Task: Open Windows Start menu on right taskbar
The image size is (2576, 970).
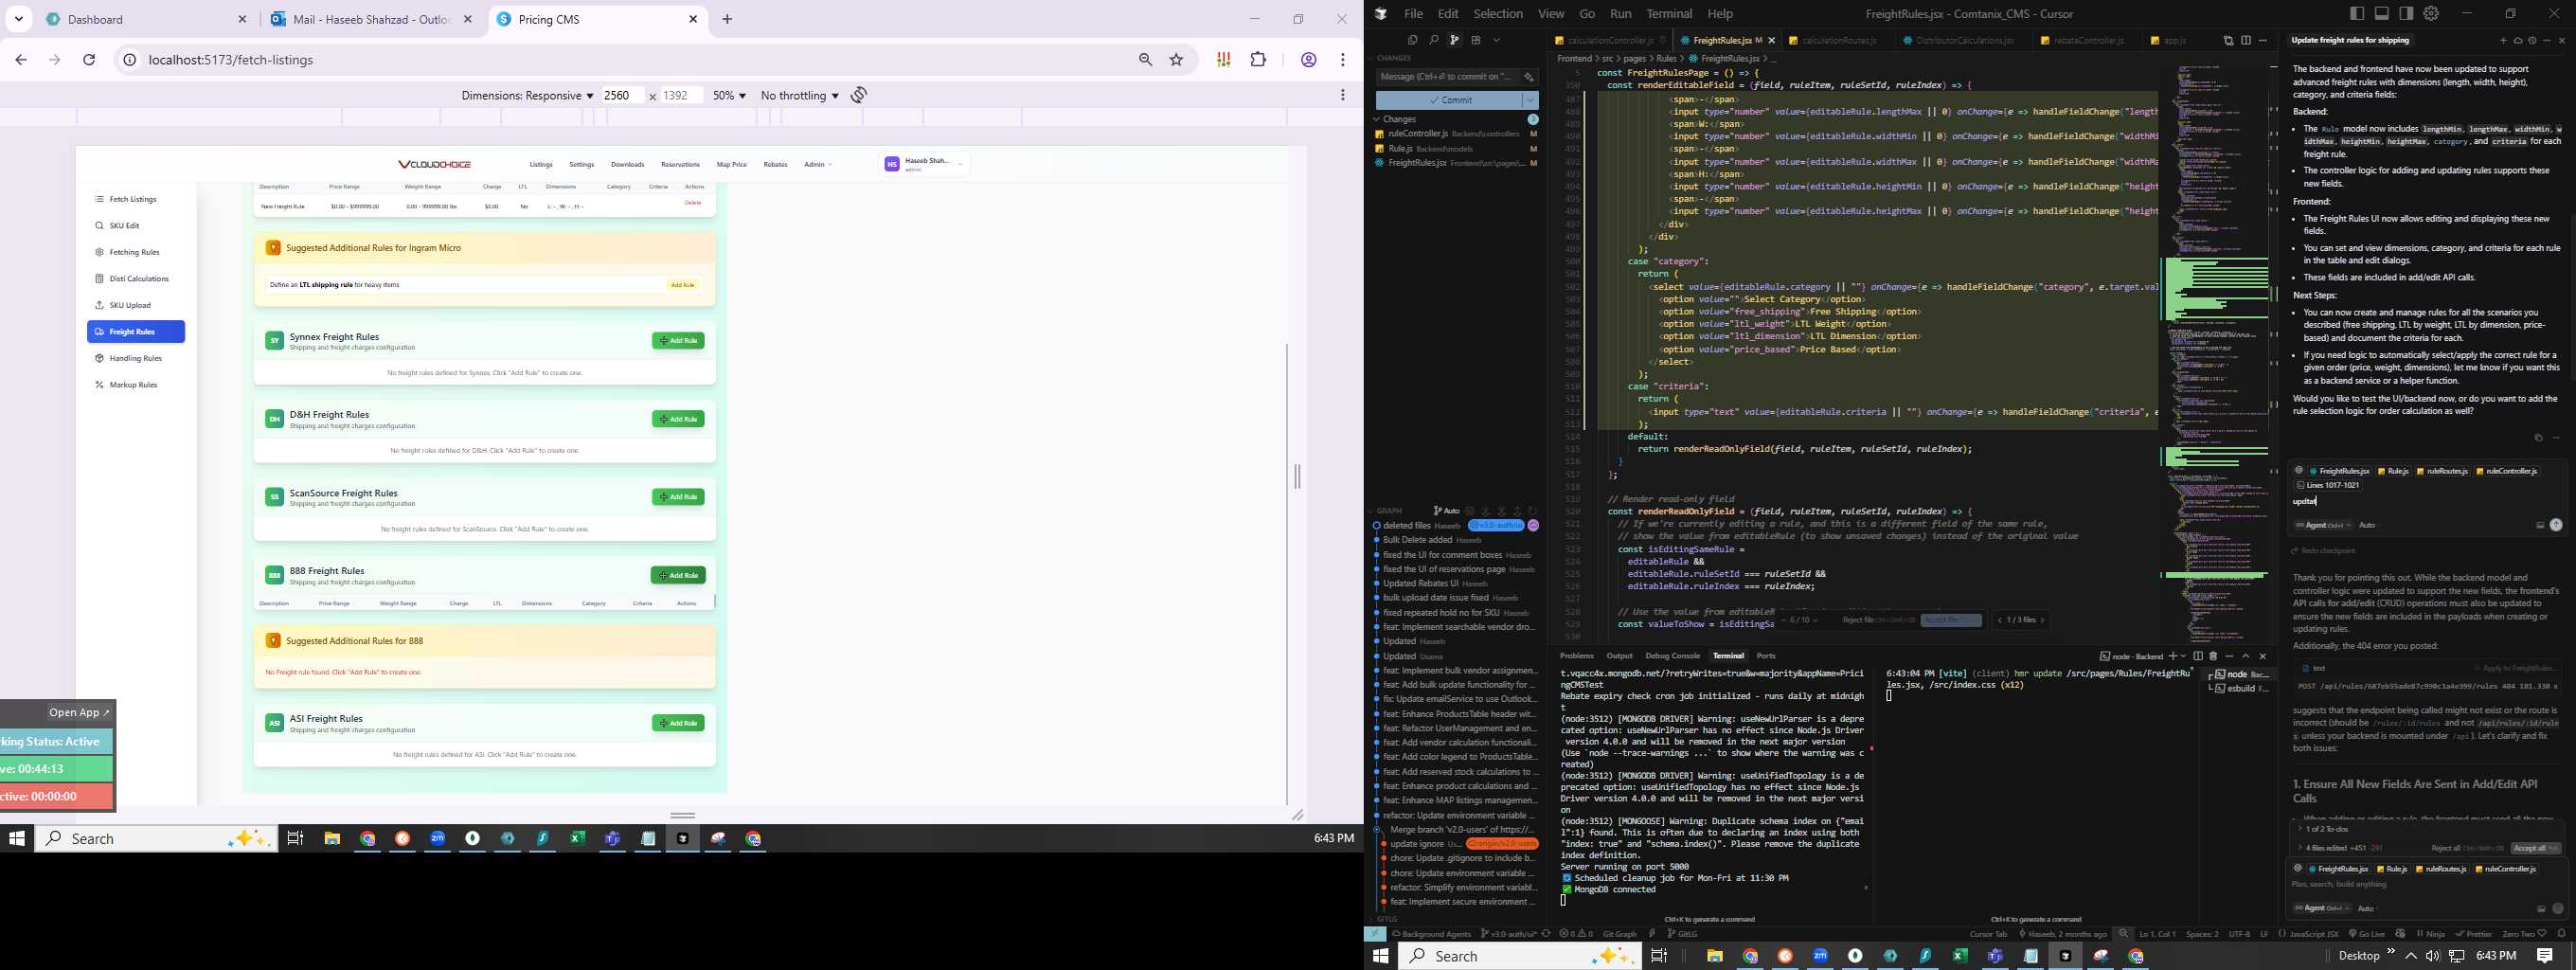Action: click(1381, 956)
